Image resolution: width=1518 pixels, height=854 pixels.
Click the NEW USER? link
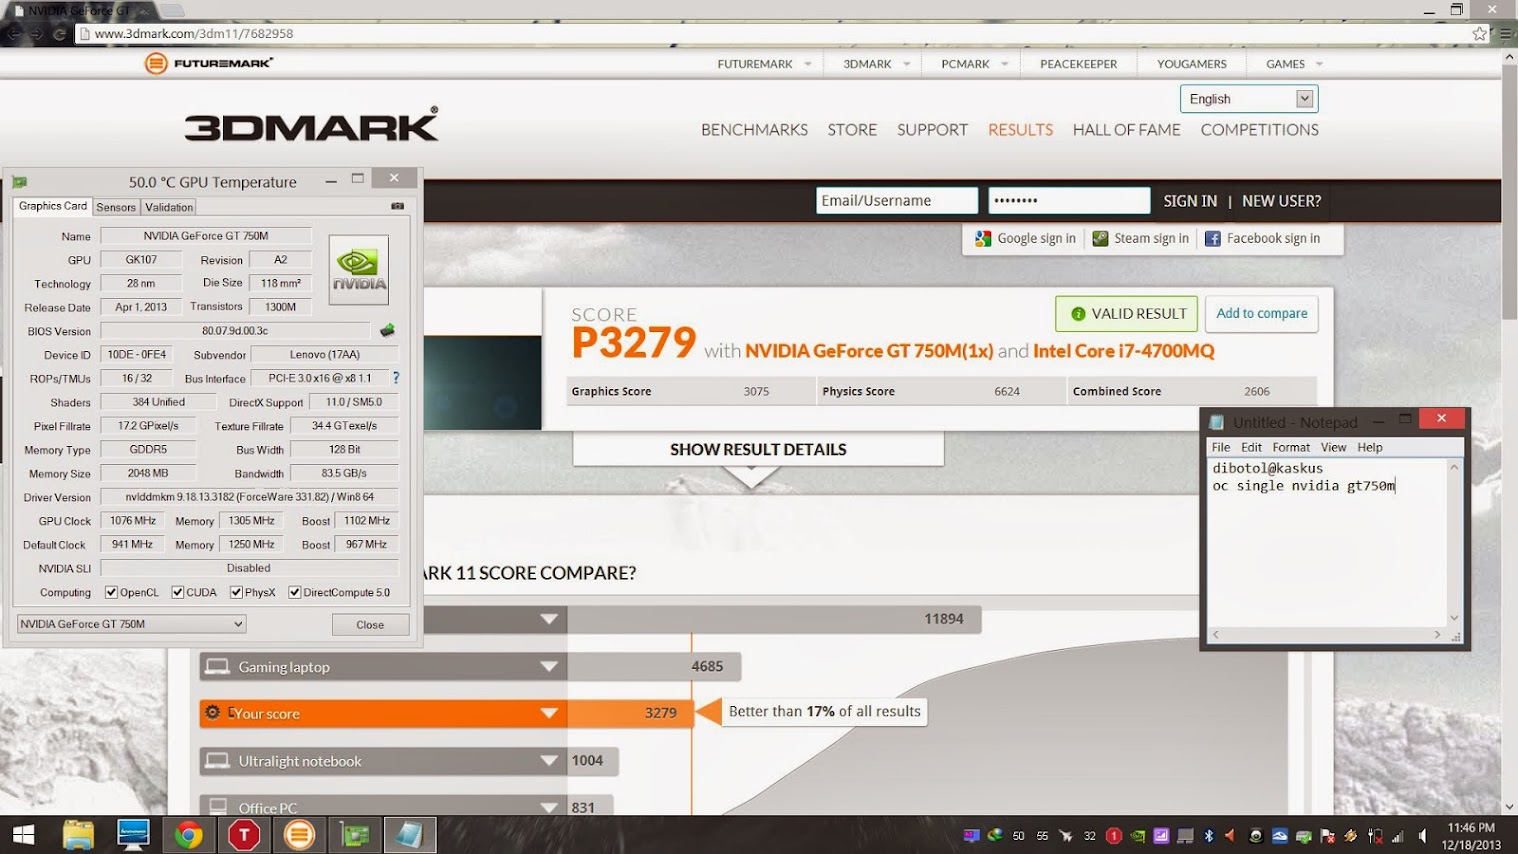1281,201
